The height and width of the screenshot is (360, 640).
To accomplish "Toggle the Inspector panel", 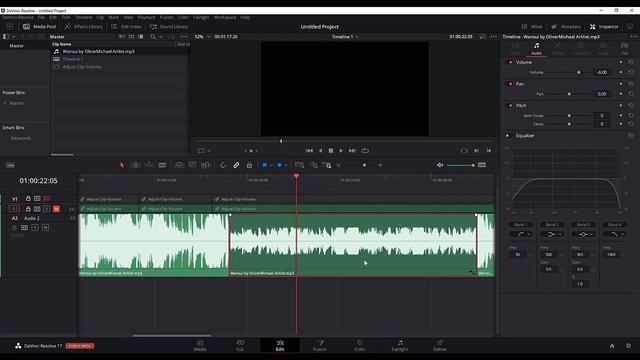I will tap(604, 27).
